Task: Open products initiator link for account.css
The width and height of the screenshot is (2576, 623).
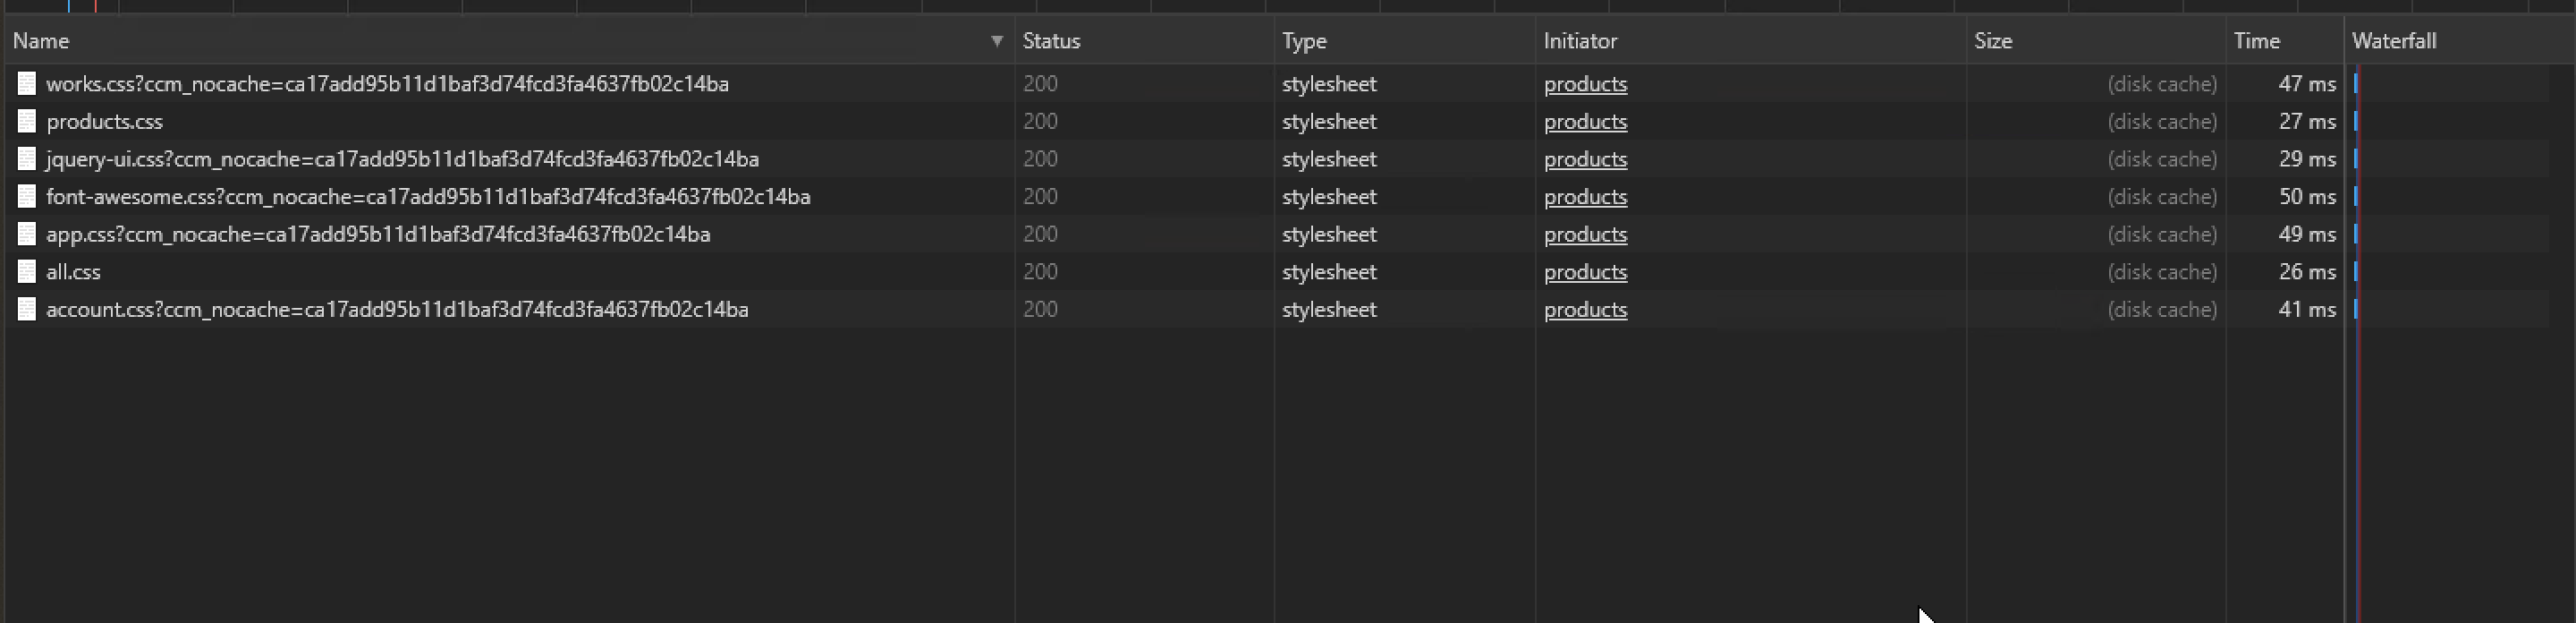Action: pos(1585,309)
